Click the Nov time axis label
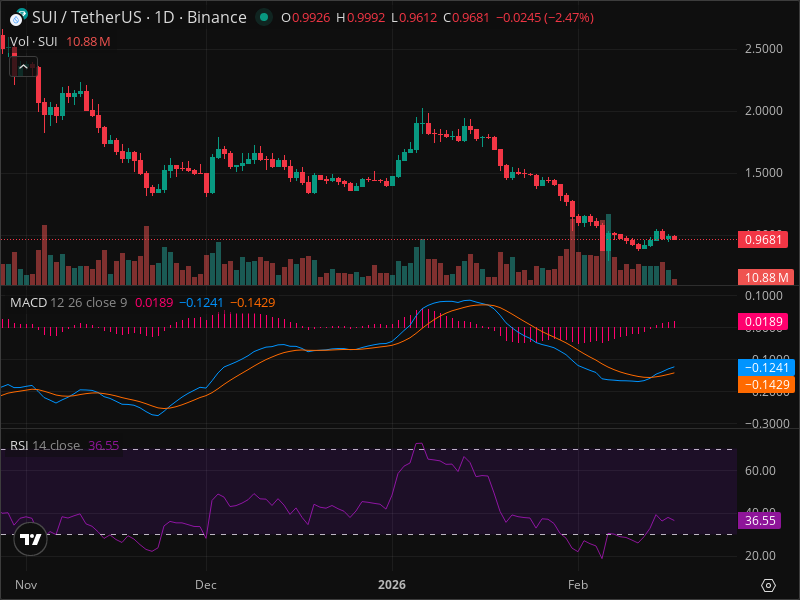Screen dimensions: 800x600 click(x=26, y=585)
